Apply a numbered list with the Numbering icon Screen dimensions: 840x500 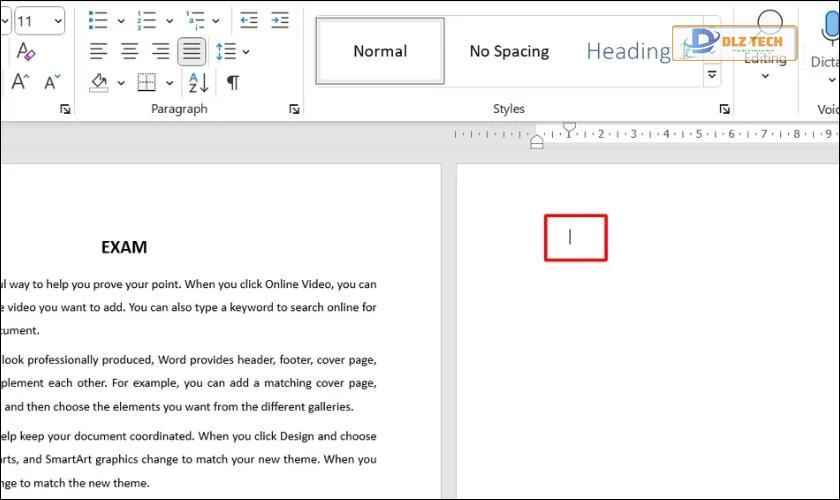click(x=146, y=20)
